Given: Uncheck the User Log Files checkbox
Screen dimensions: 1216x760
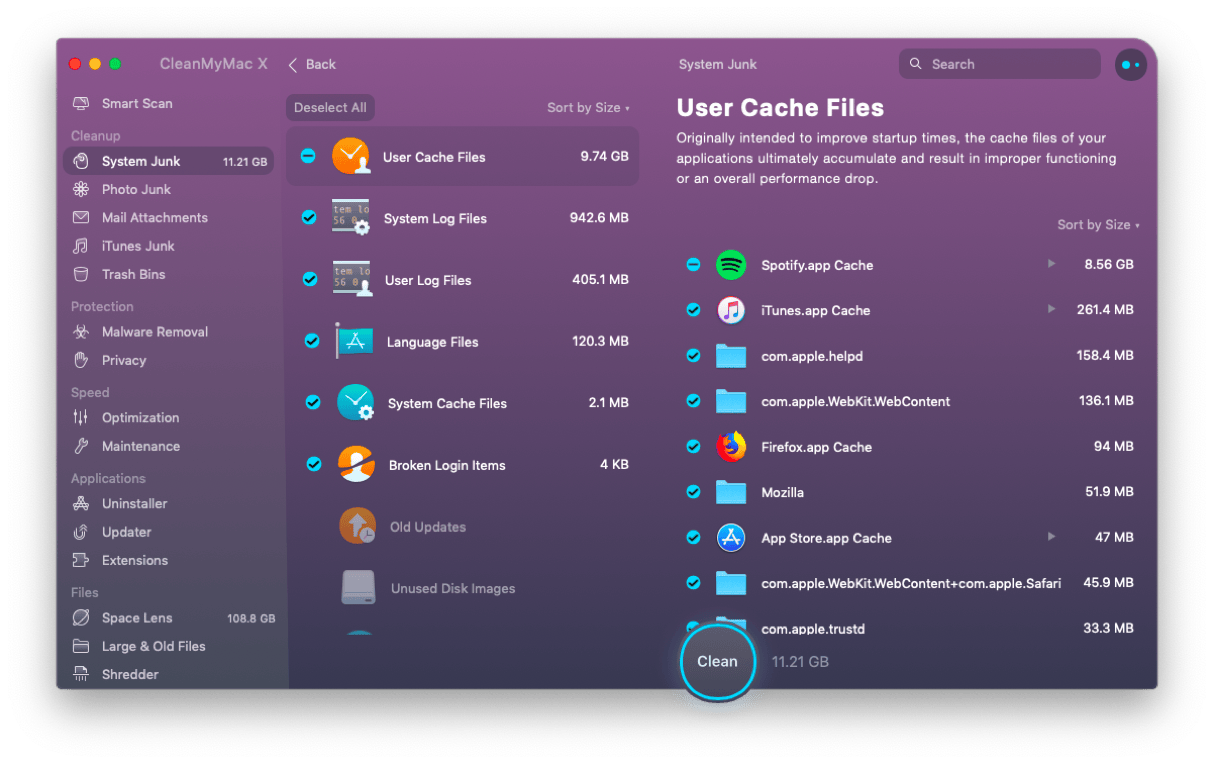Looking at the screenshot, I should [310, 279].
